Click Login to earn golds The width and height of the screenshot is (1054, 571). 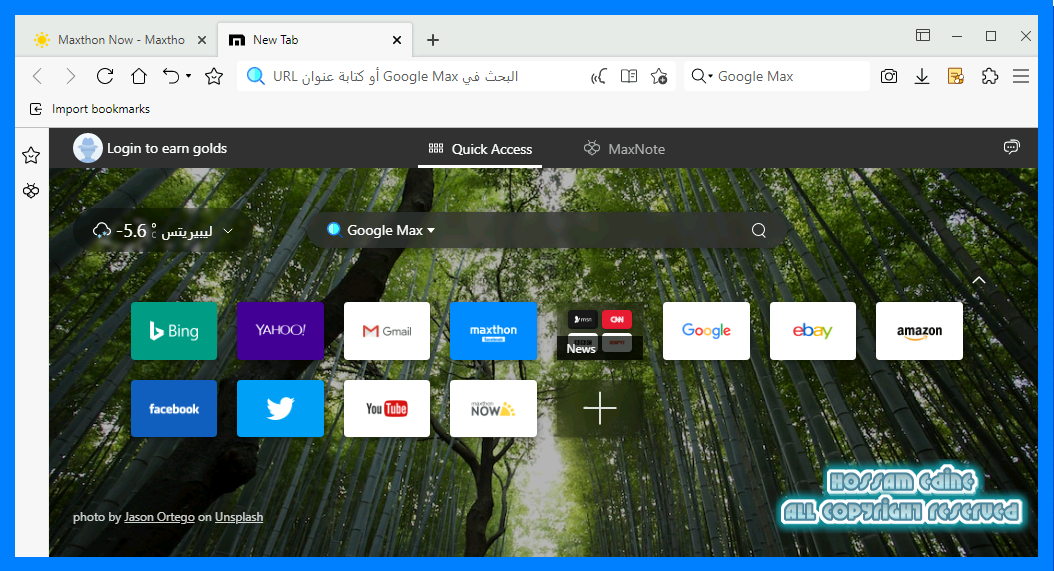pyautogui.click(x=167, y=149)
